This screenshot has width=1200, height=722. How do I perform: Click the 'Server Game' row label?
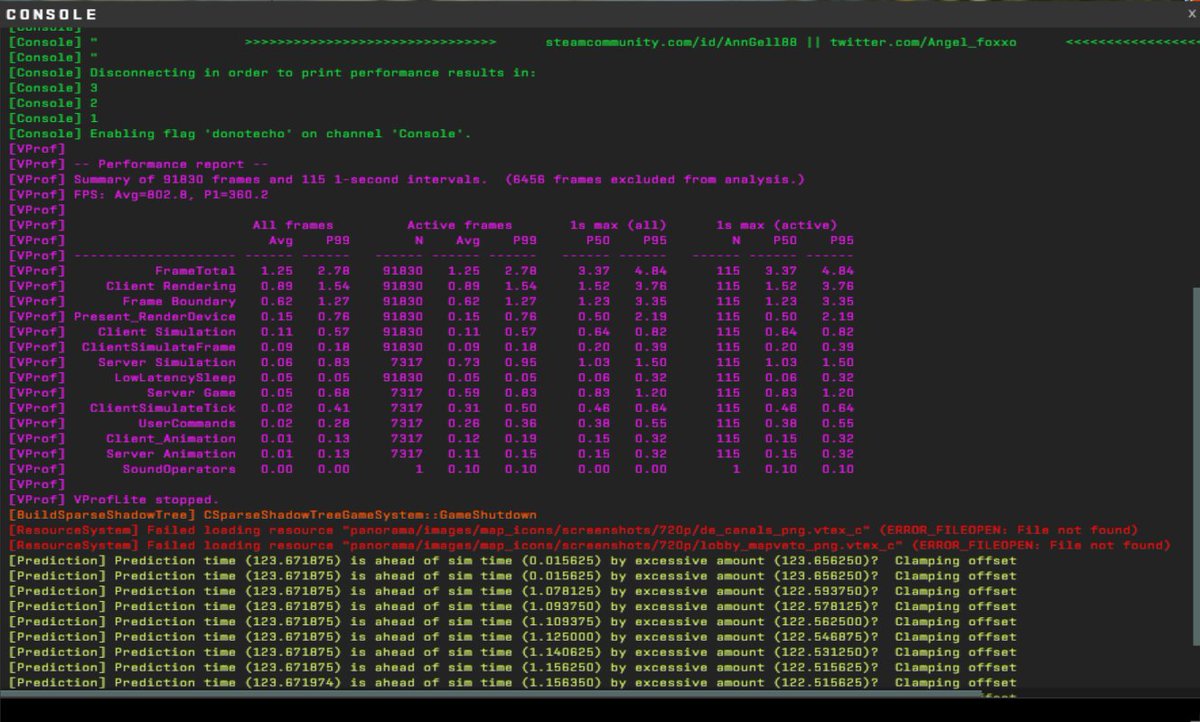pos(191,393)
